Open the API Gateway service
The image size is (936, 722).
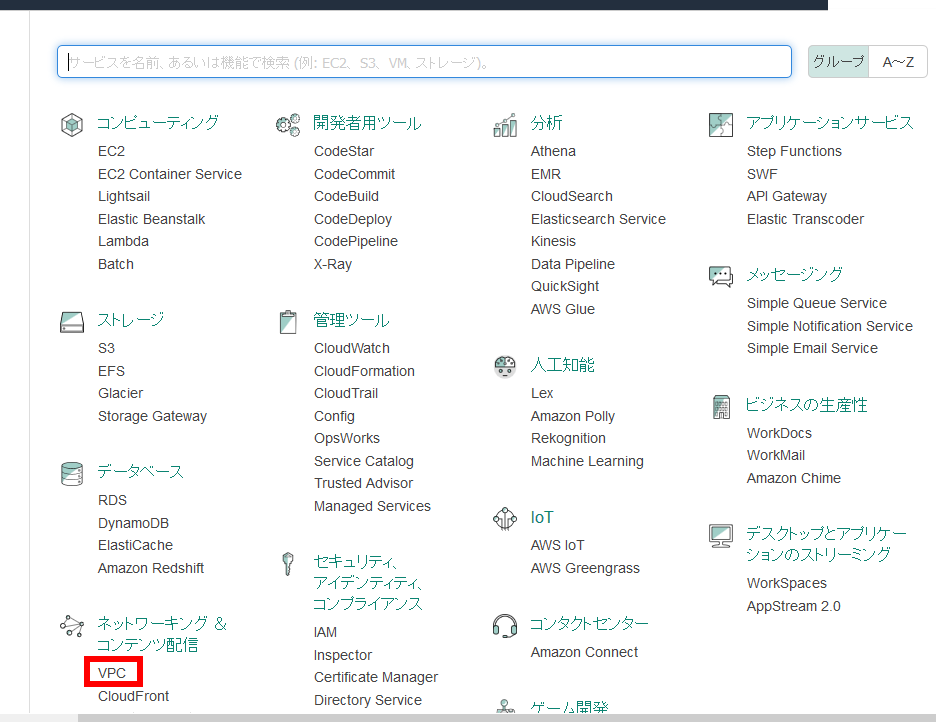tap(787, 196)
